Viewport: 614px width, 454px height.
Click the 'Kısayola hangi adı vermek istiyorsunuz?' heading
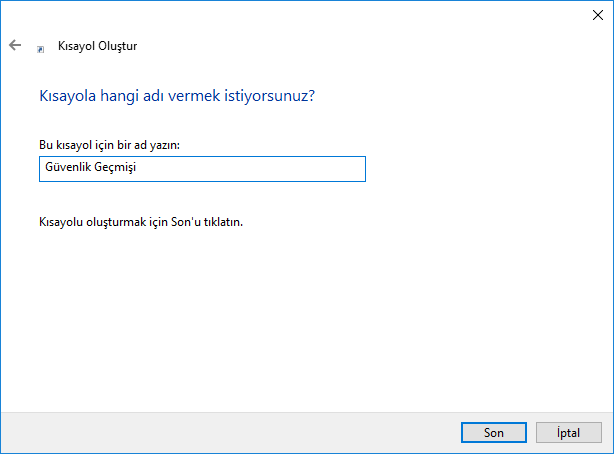(x=177, y=96)
